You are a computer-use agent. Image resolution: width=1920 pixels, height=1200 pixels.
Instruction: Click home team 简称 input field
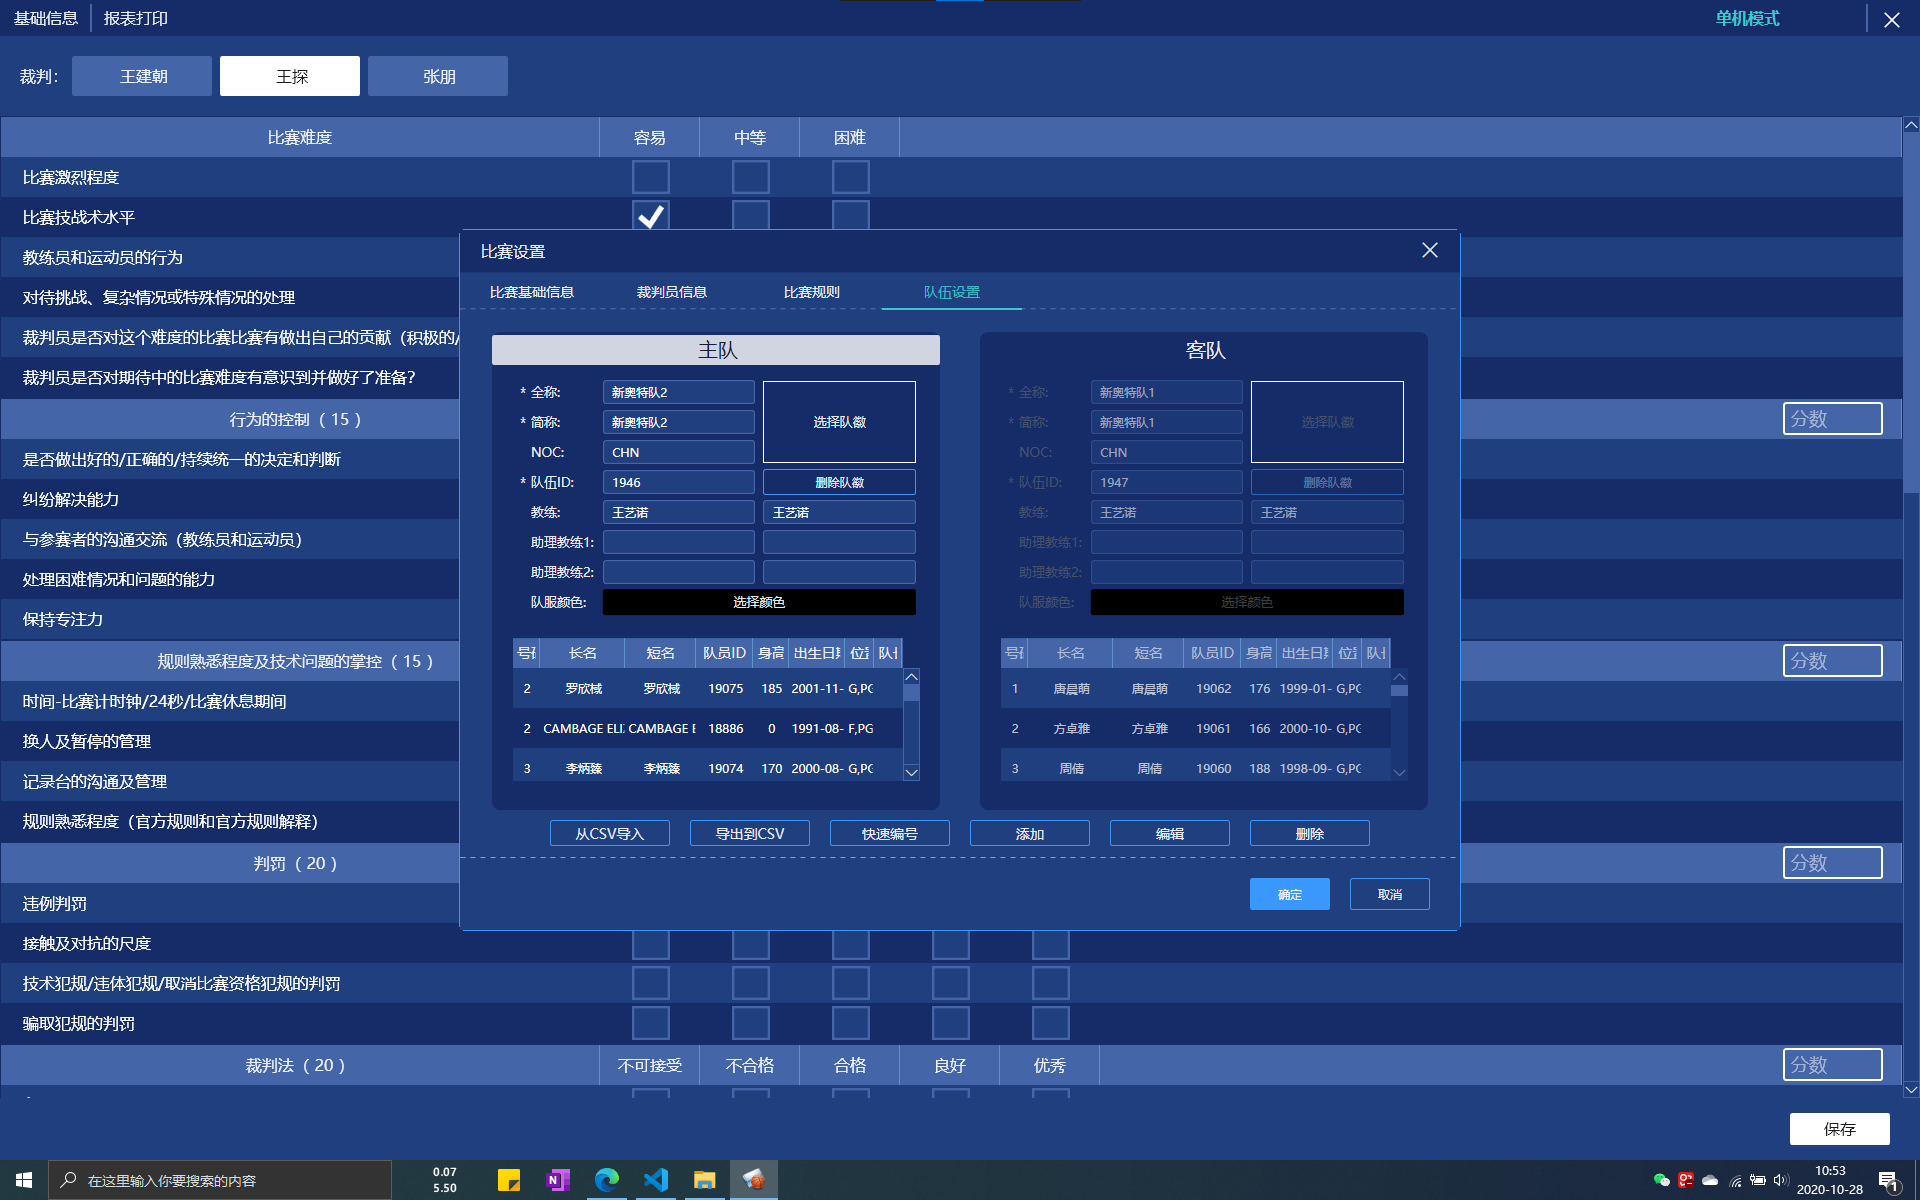(679, 422)
